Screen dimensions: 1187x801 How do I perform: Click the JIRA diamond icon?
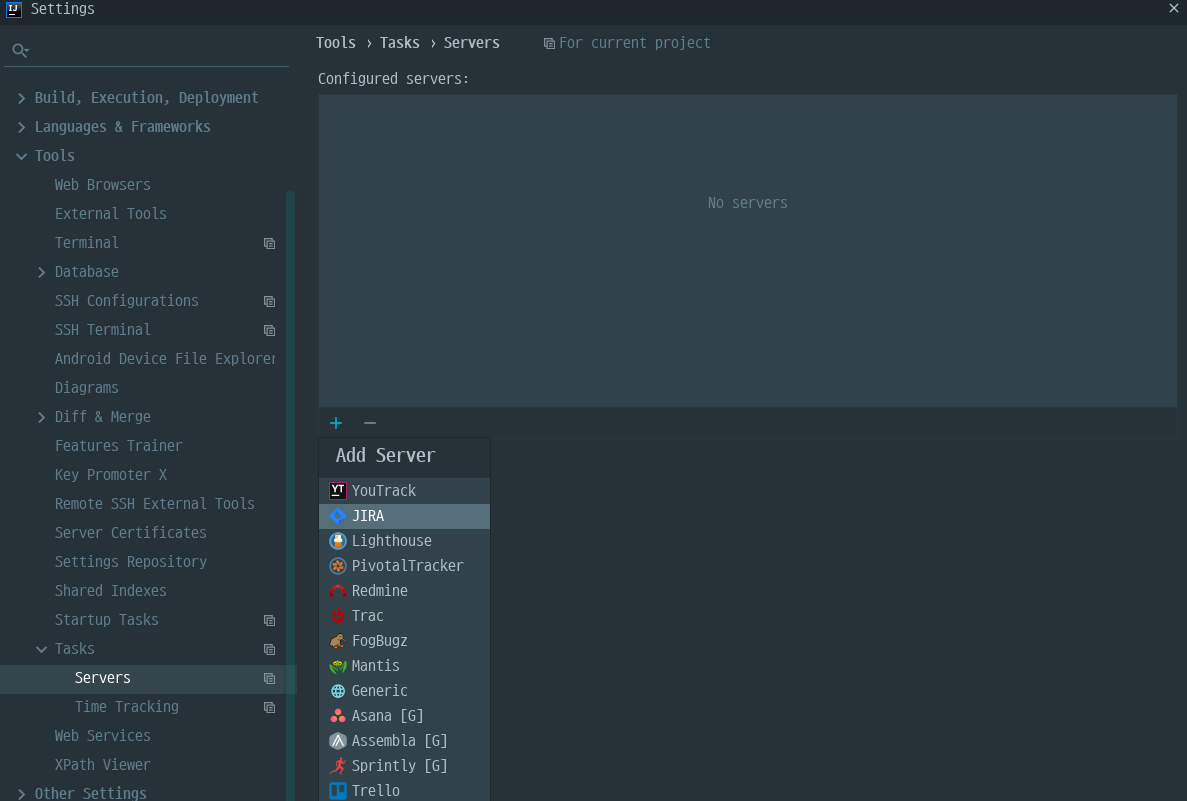point(338,516)
